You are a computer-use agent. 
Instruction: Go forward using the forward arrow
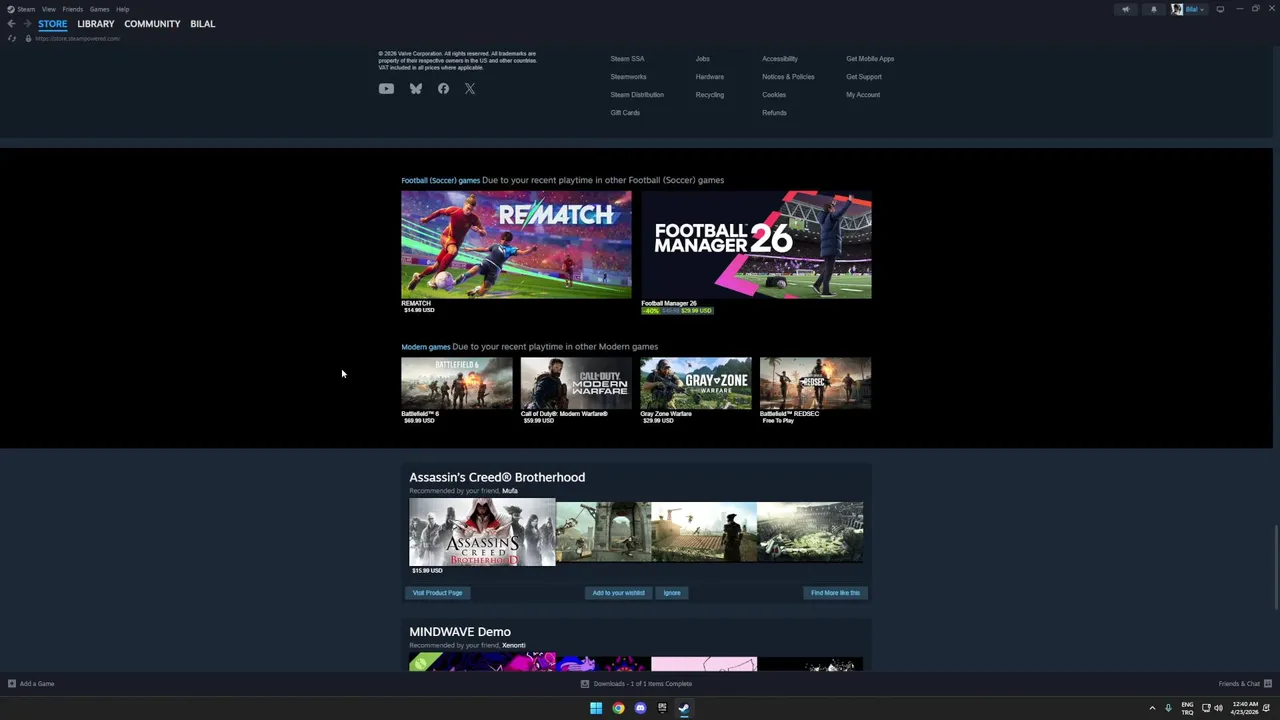27,24
